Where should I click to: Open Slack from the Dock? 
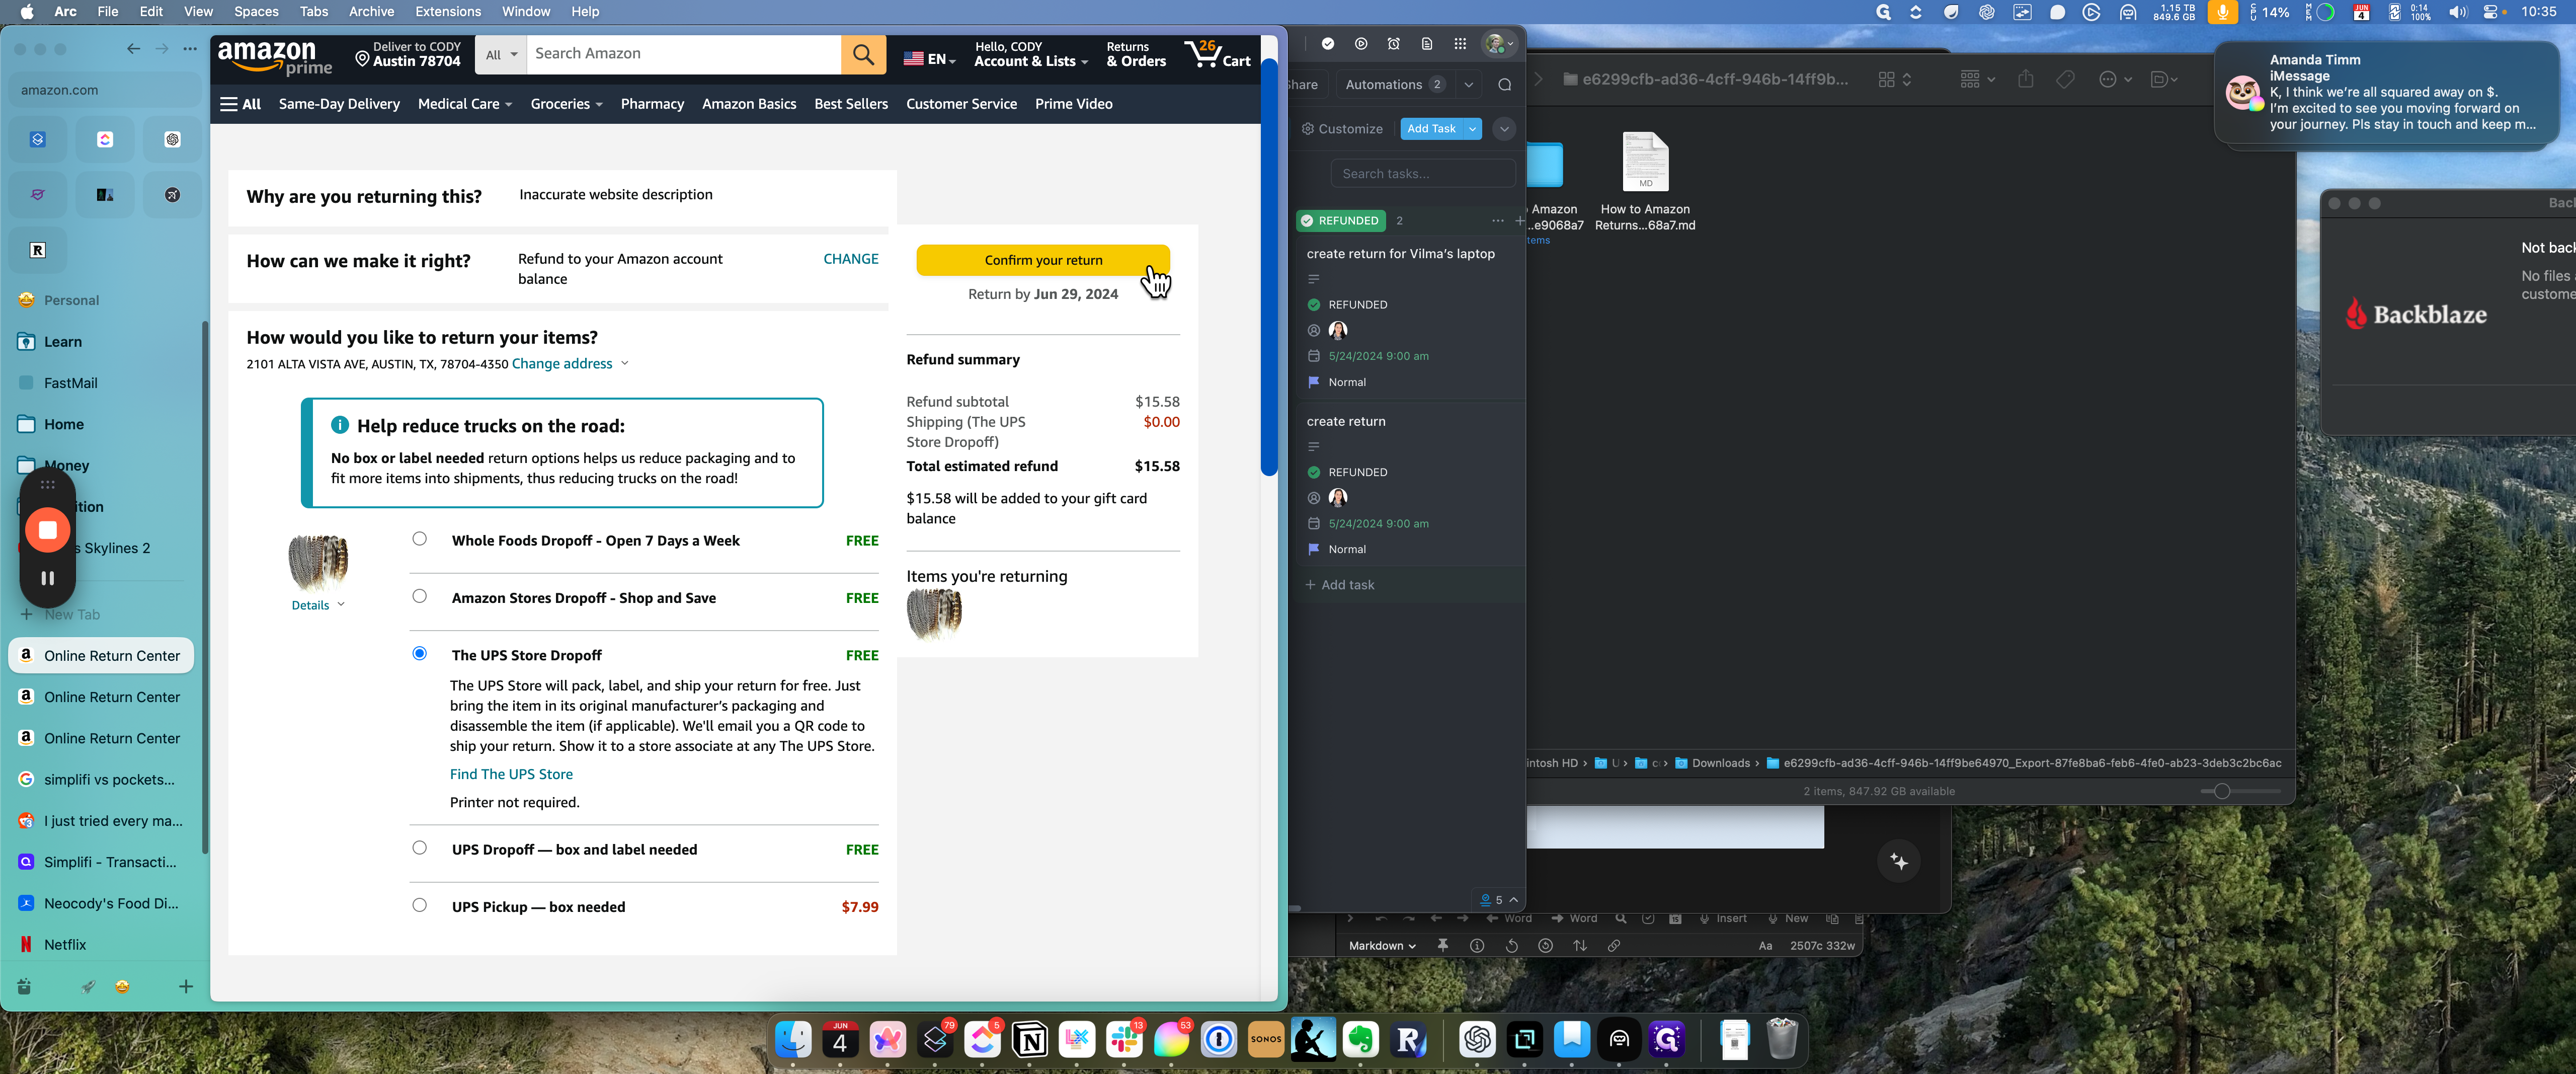pos(1124,1040)
